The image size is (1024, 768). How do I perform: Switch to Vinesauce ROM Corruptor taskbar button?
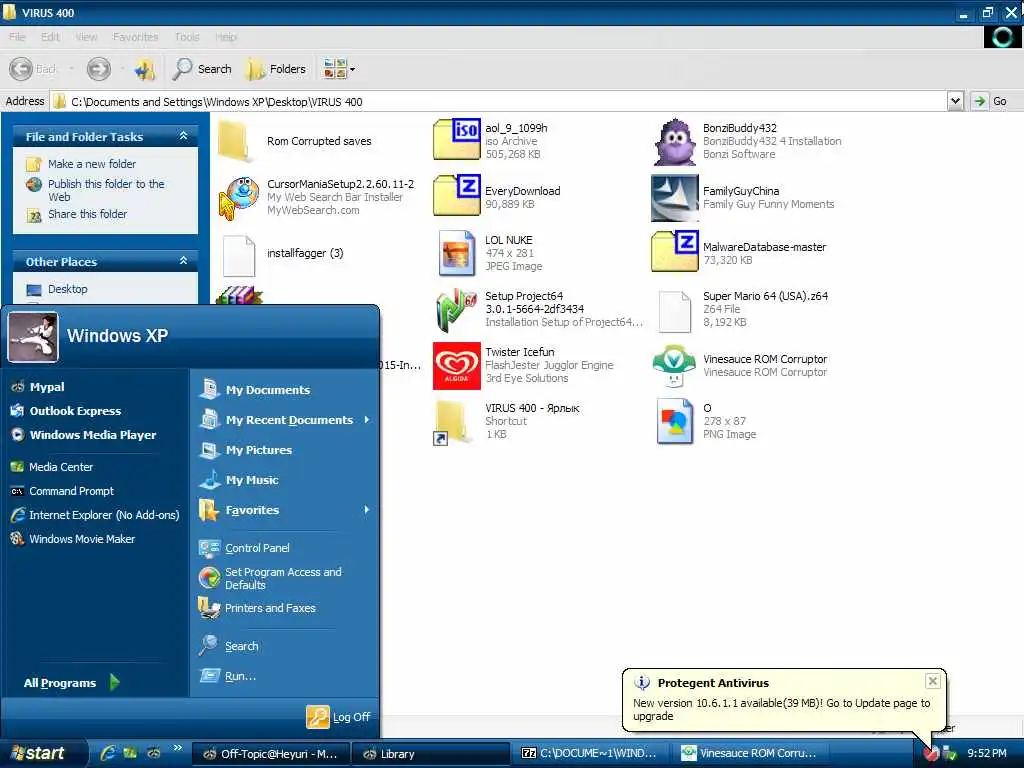(x=750, y=754)
